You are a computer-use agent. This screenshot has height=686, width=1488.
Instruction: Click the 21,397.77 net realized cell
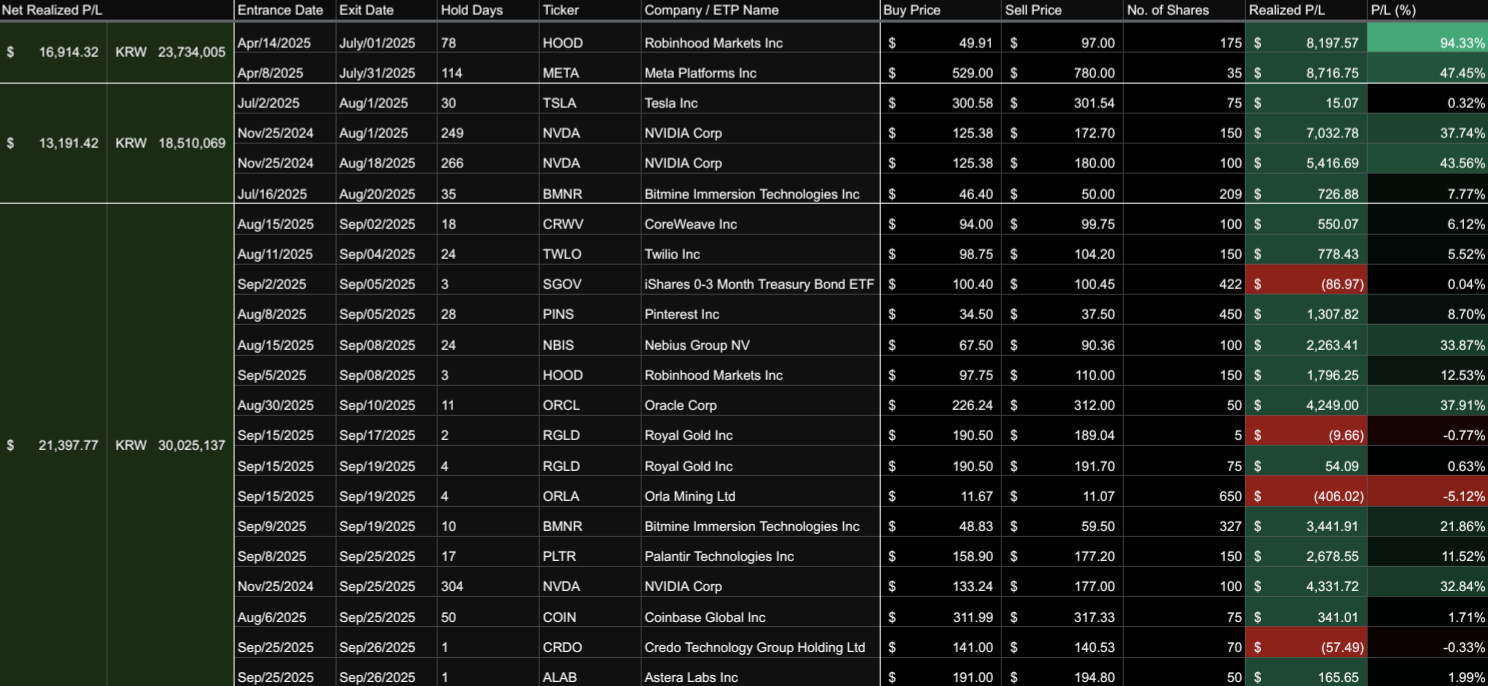pos(53,445)
